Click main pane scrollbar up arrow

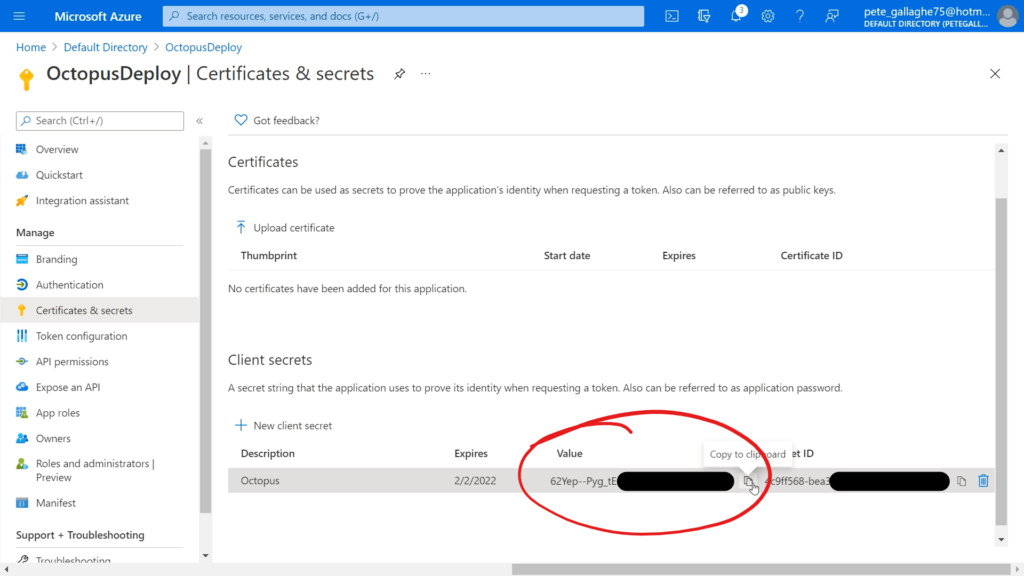pyautogui.click(x=1001, y=150)
